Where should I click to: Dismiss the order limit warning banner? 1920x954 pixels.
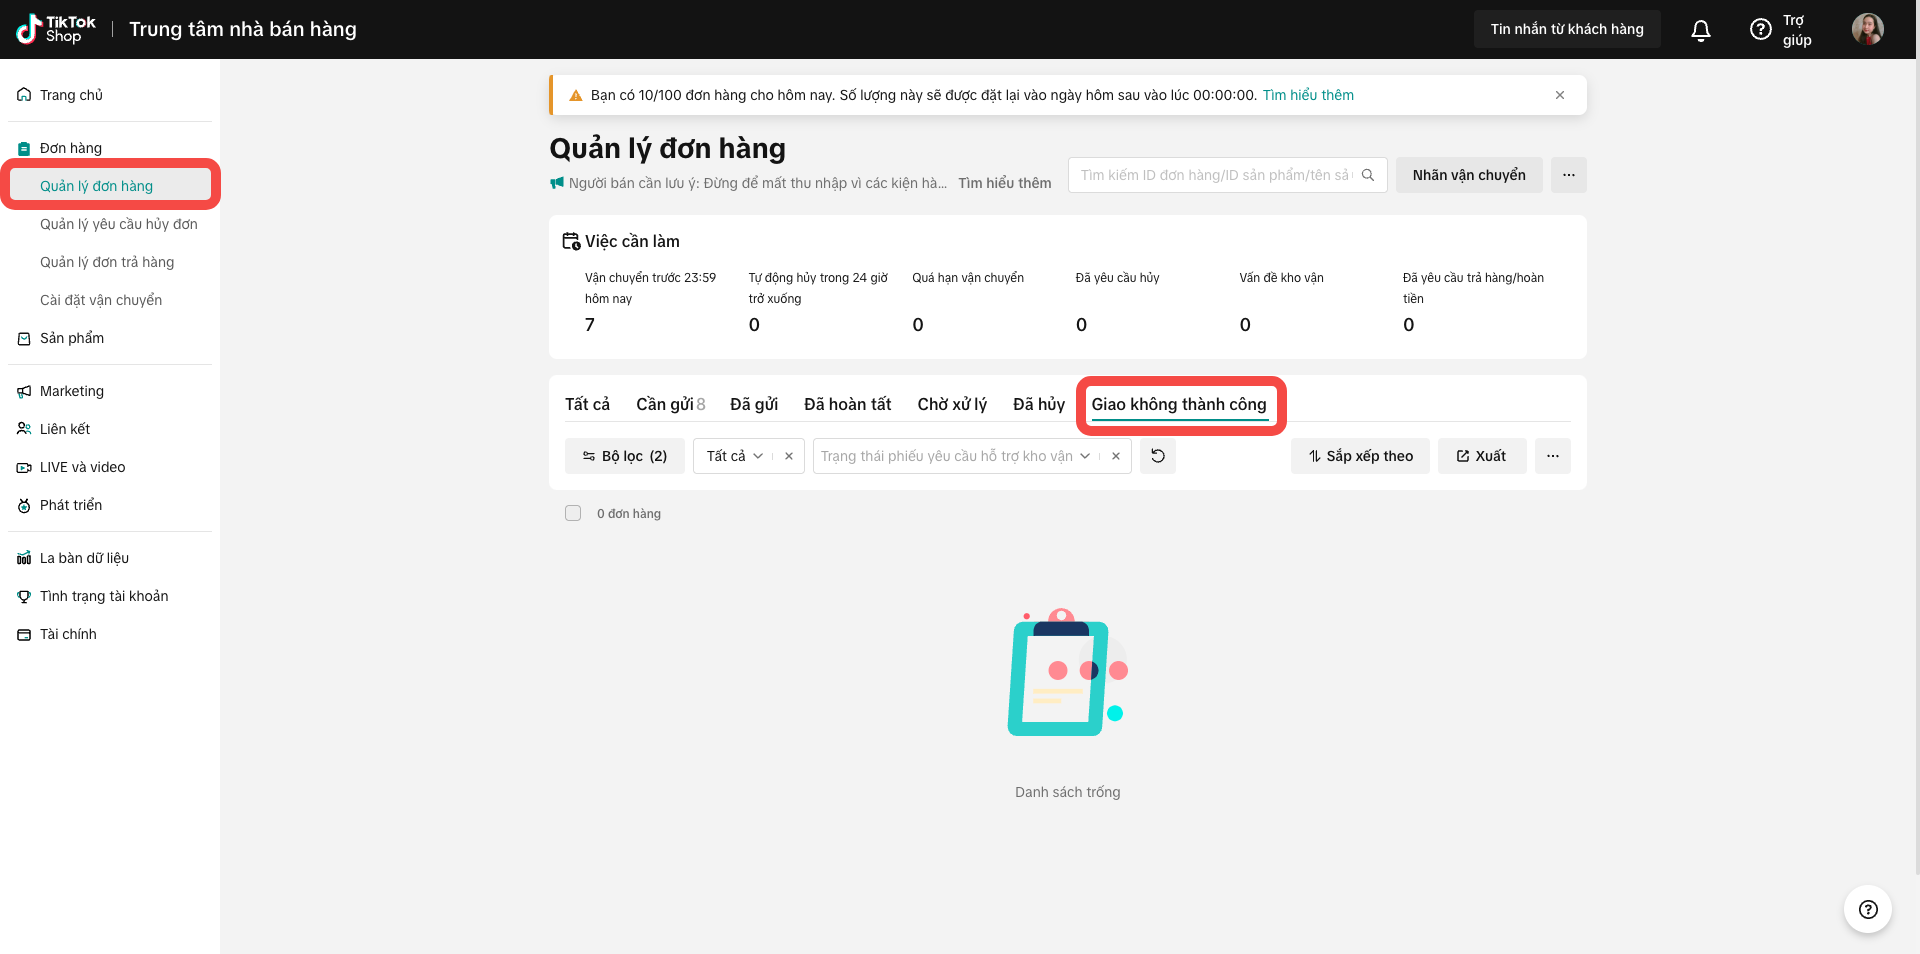1559,95
